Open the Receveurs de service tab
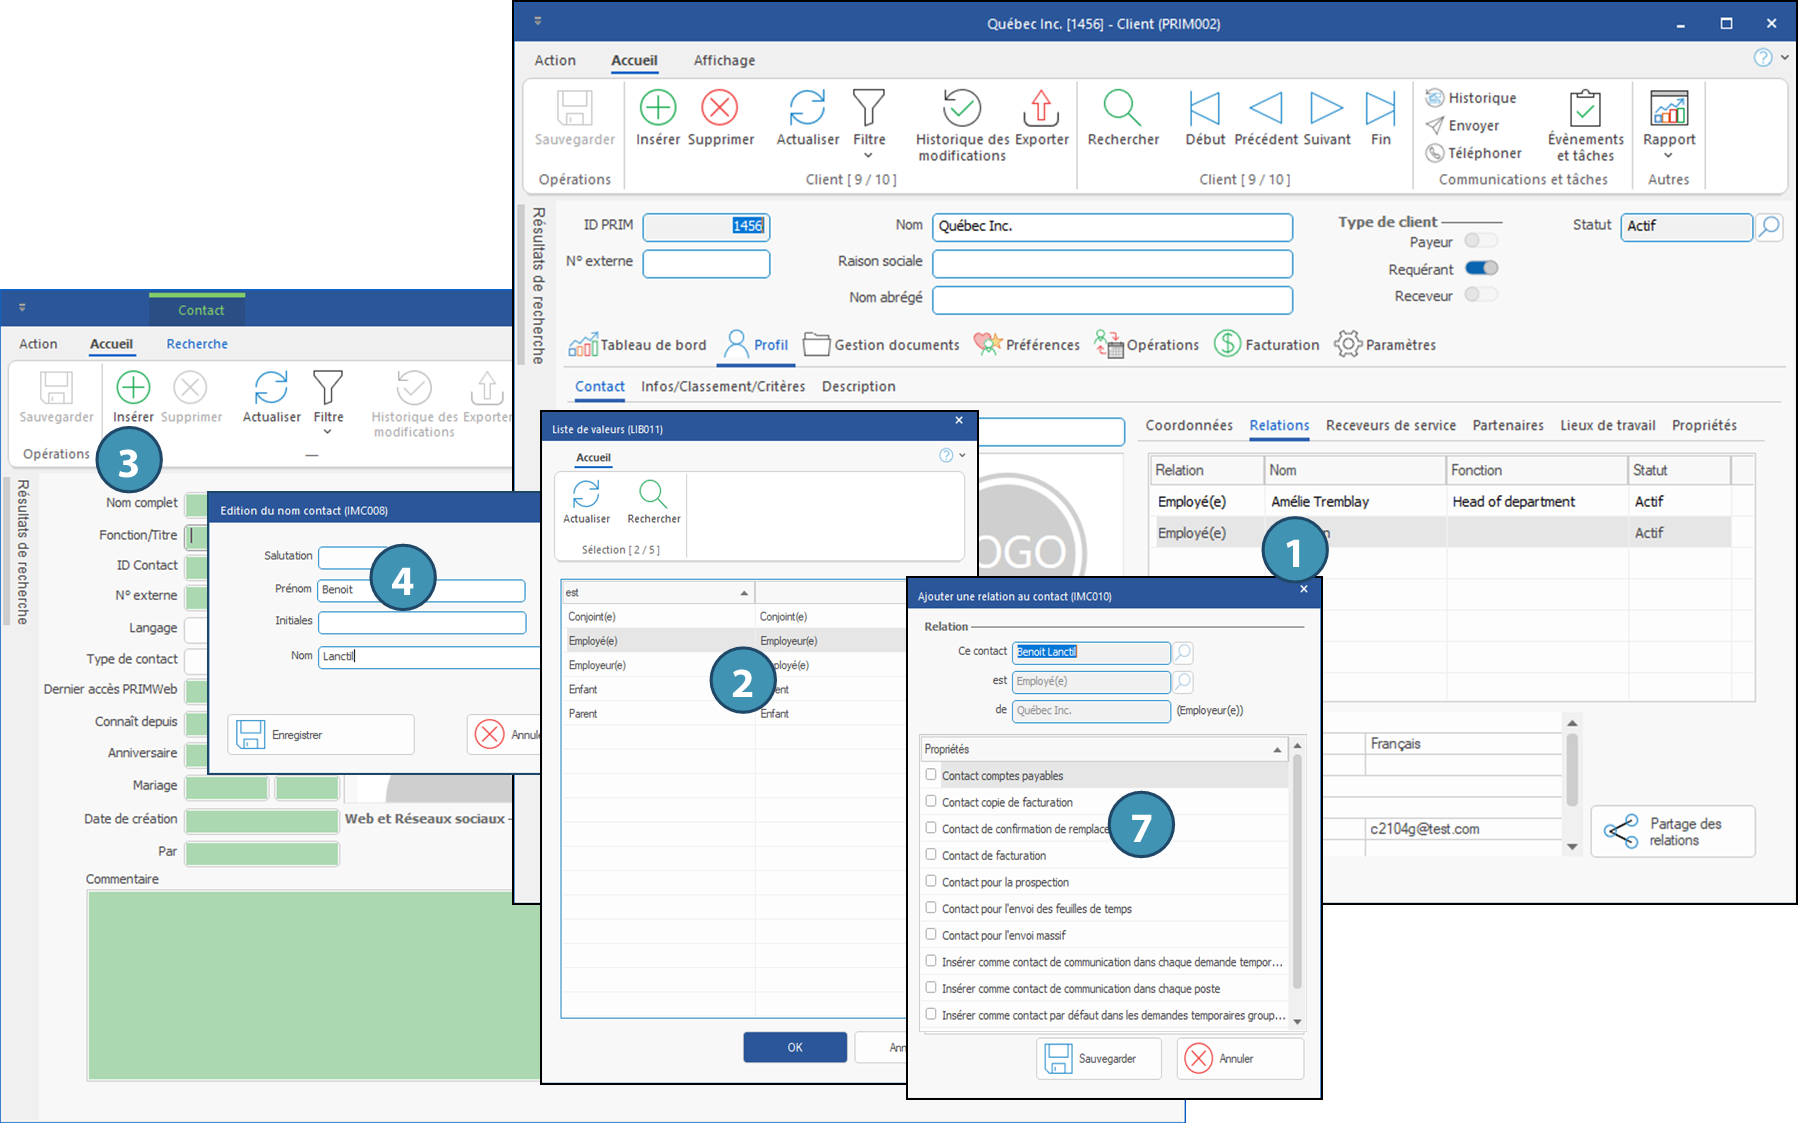Viewport: 1798px width, 1123px height. click(1390, 426)
